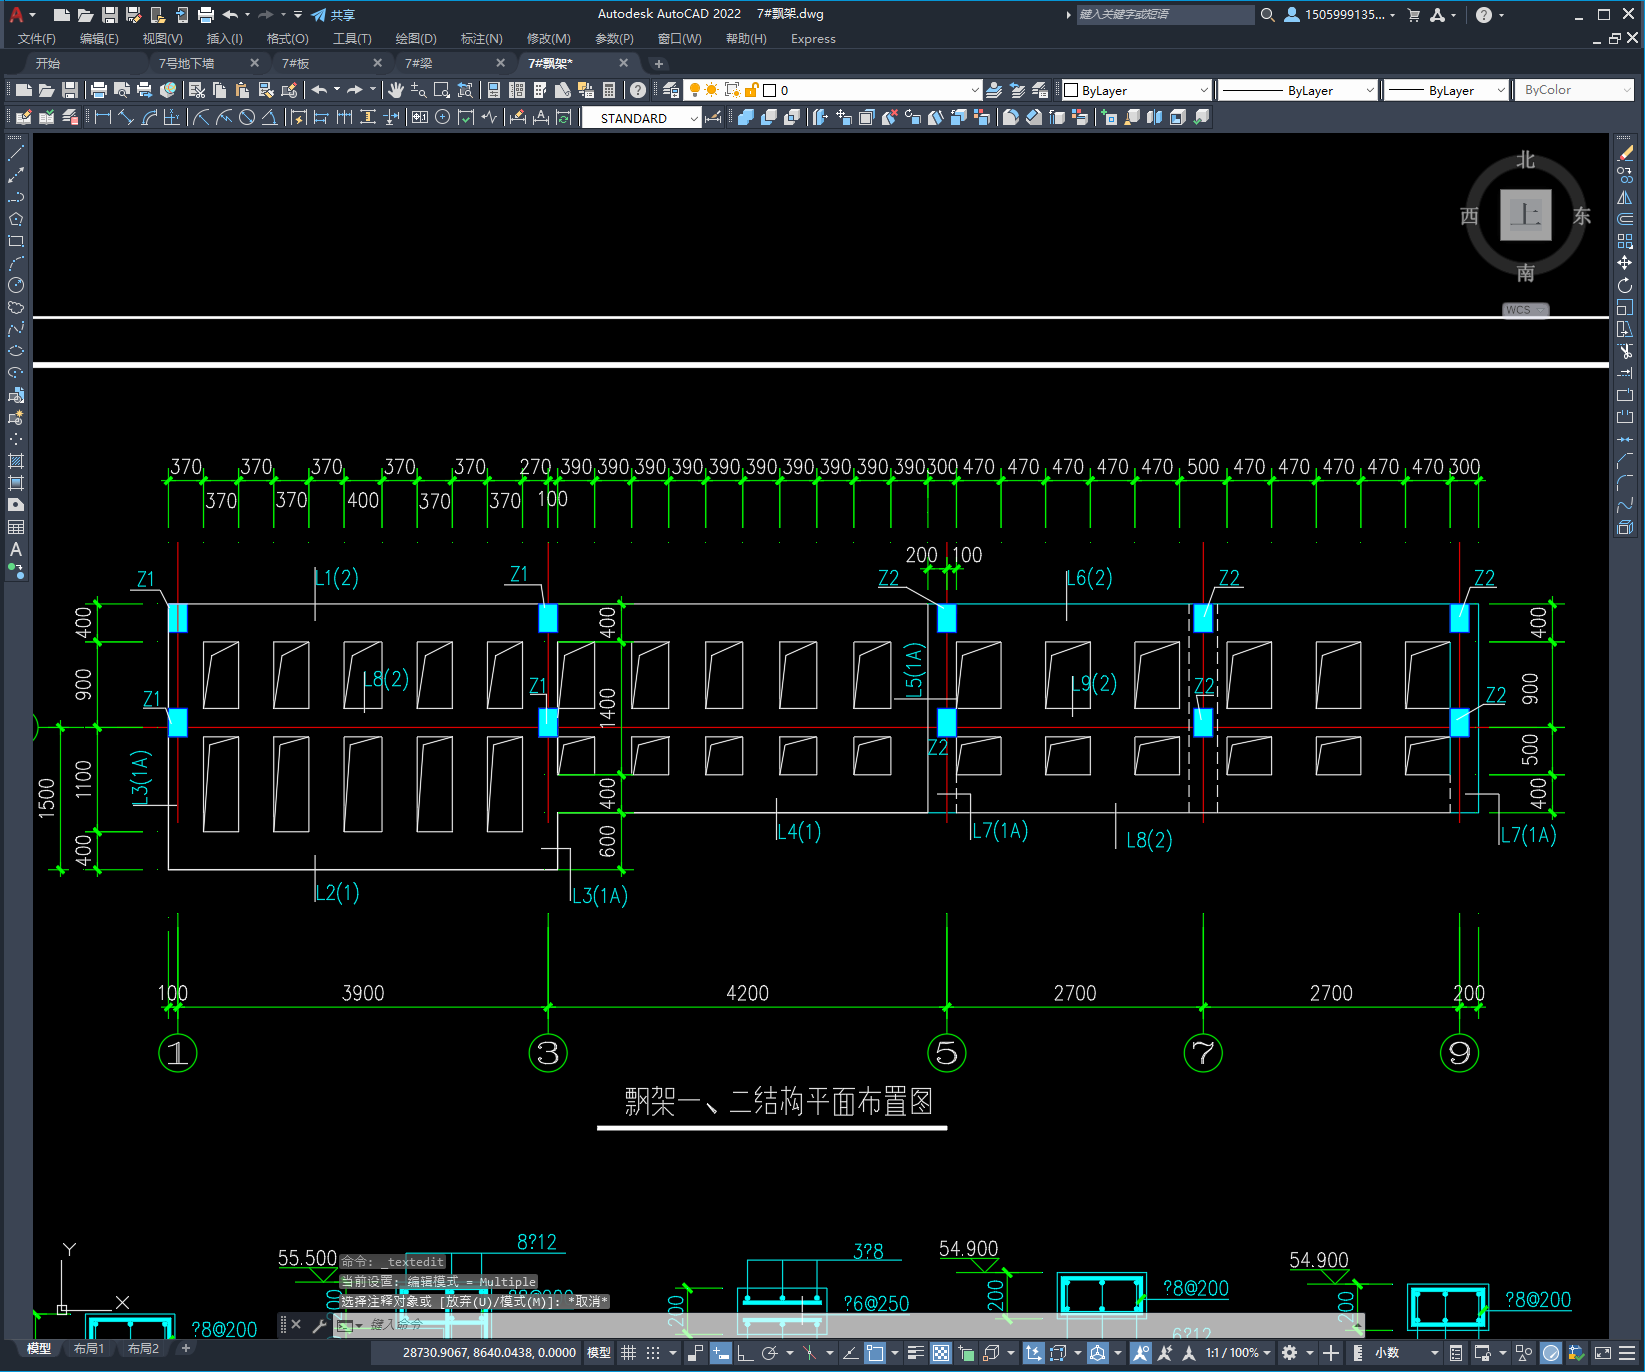Toggle object snap tracking in status bar

850,1353
